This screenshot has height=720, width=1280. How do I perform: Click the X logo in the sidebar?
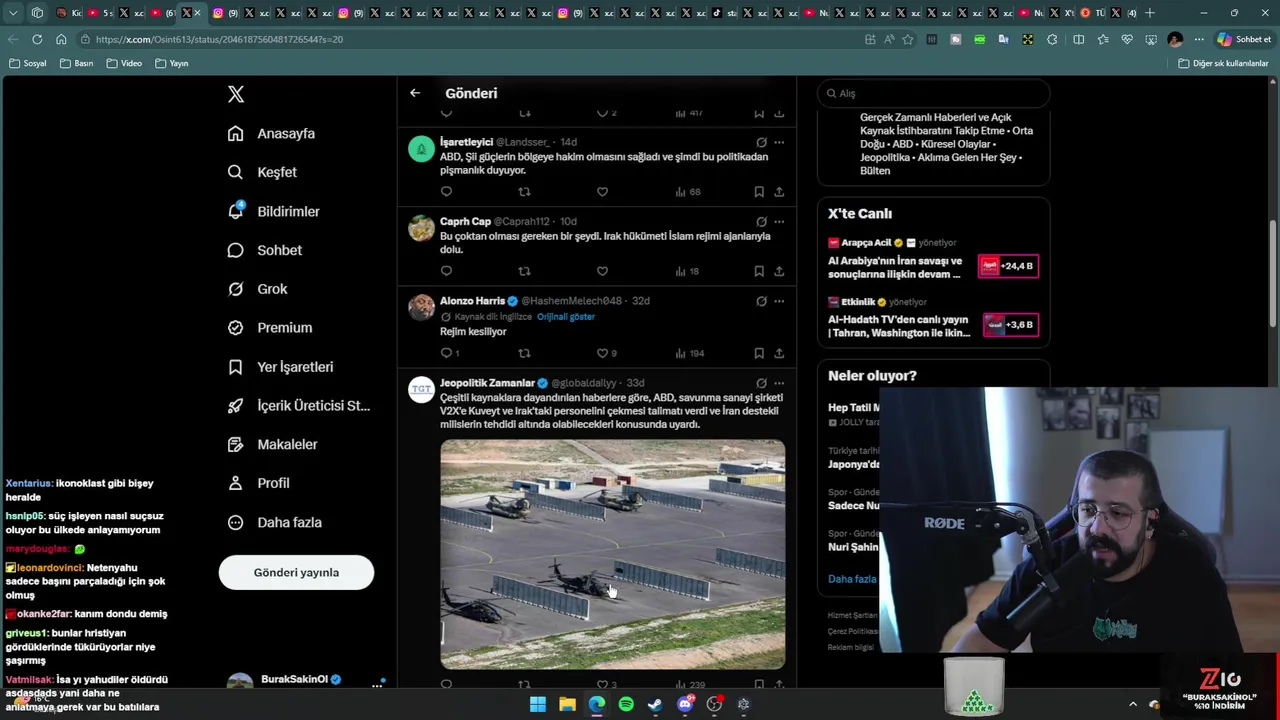pyautogui.click(x=236, y=94)
